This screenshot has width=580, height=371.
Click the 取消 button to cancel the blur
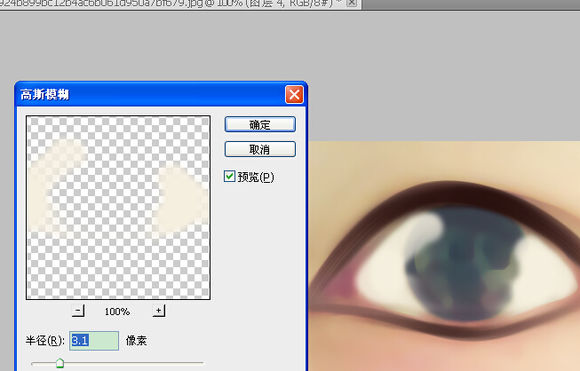(x=260, y=149)
